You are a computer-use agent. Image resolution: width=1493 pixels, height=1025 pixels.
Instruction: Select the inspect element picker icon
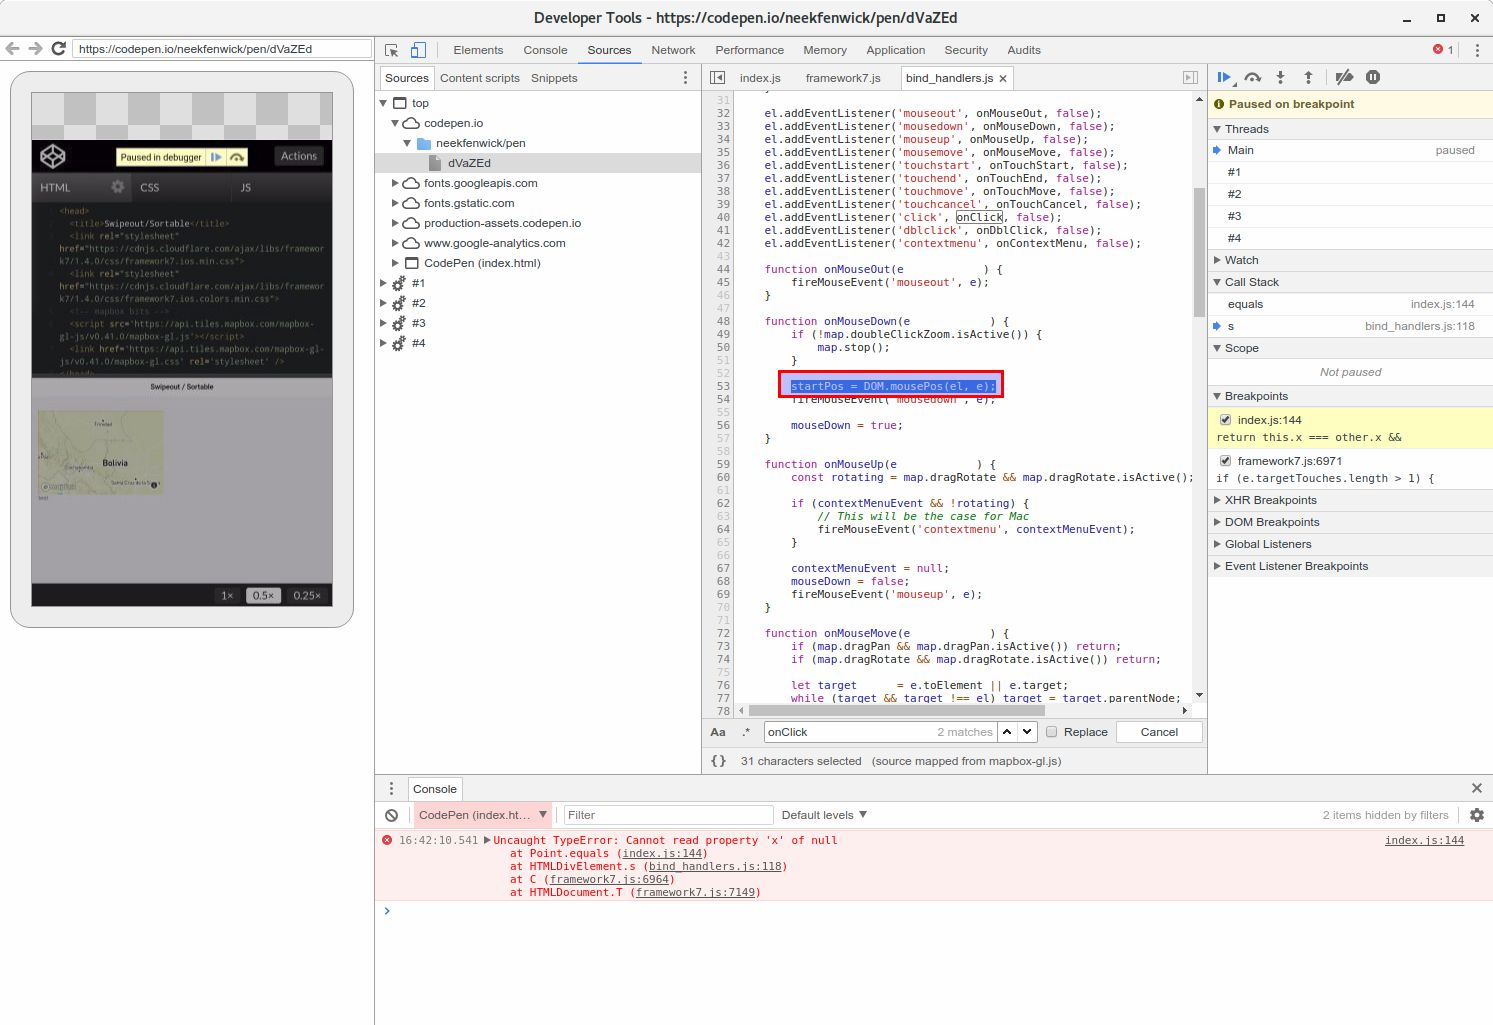(391, 49)
